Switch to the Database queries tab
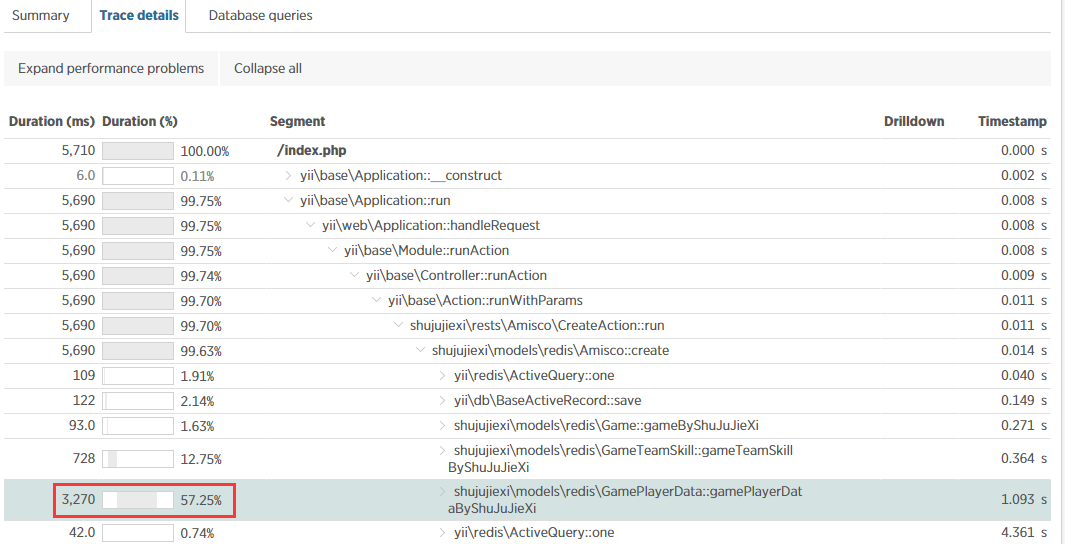Viewport: 1065px width, 544px height. pos(260,16)
